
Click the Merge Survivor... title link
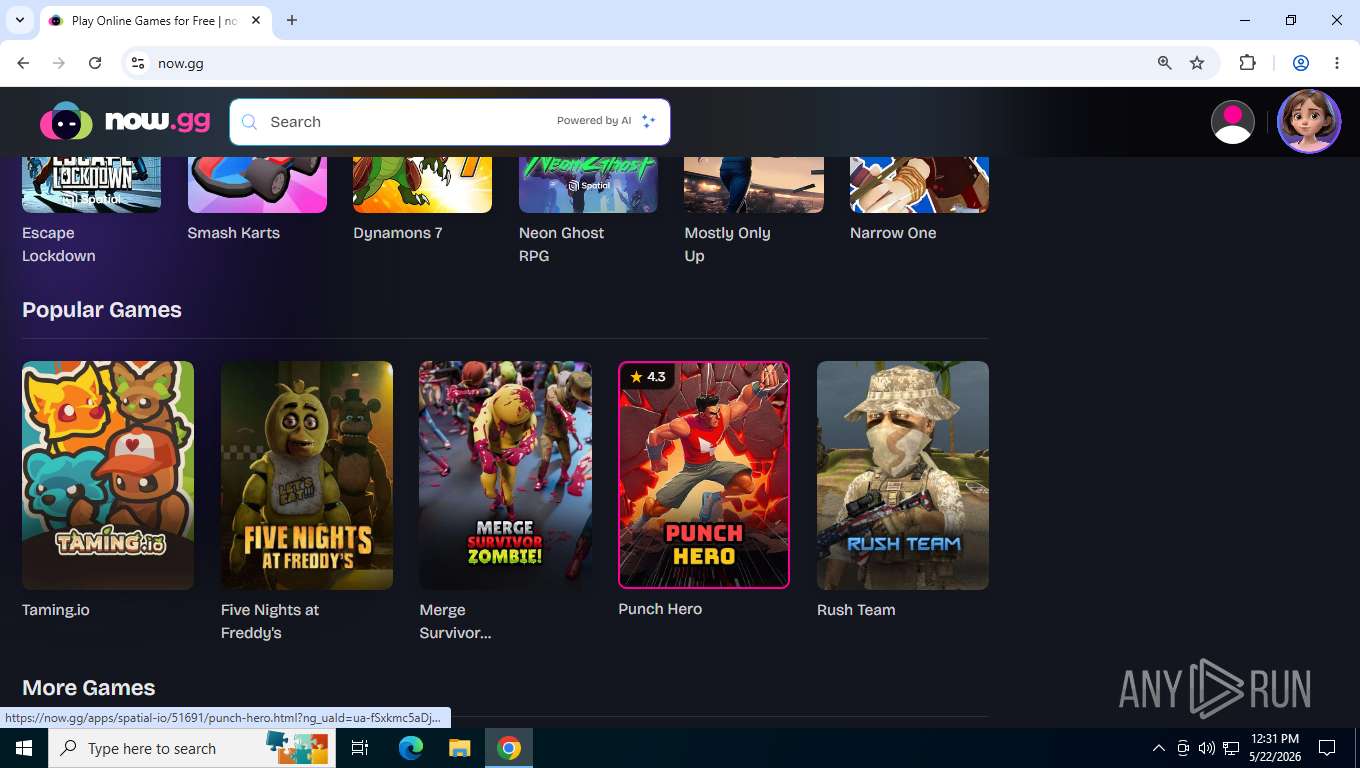(x=455, y=621)
